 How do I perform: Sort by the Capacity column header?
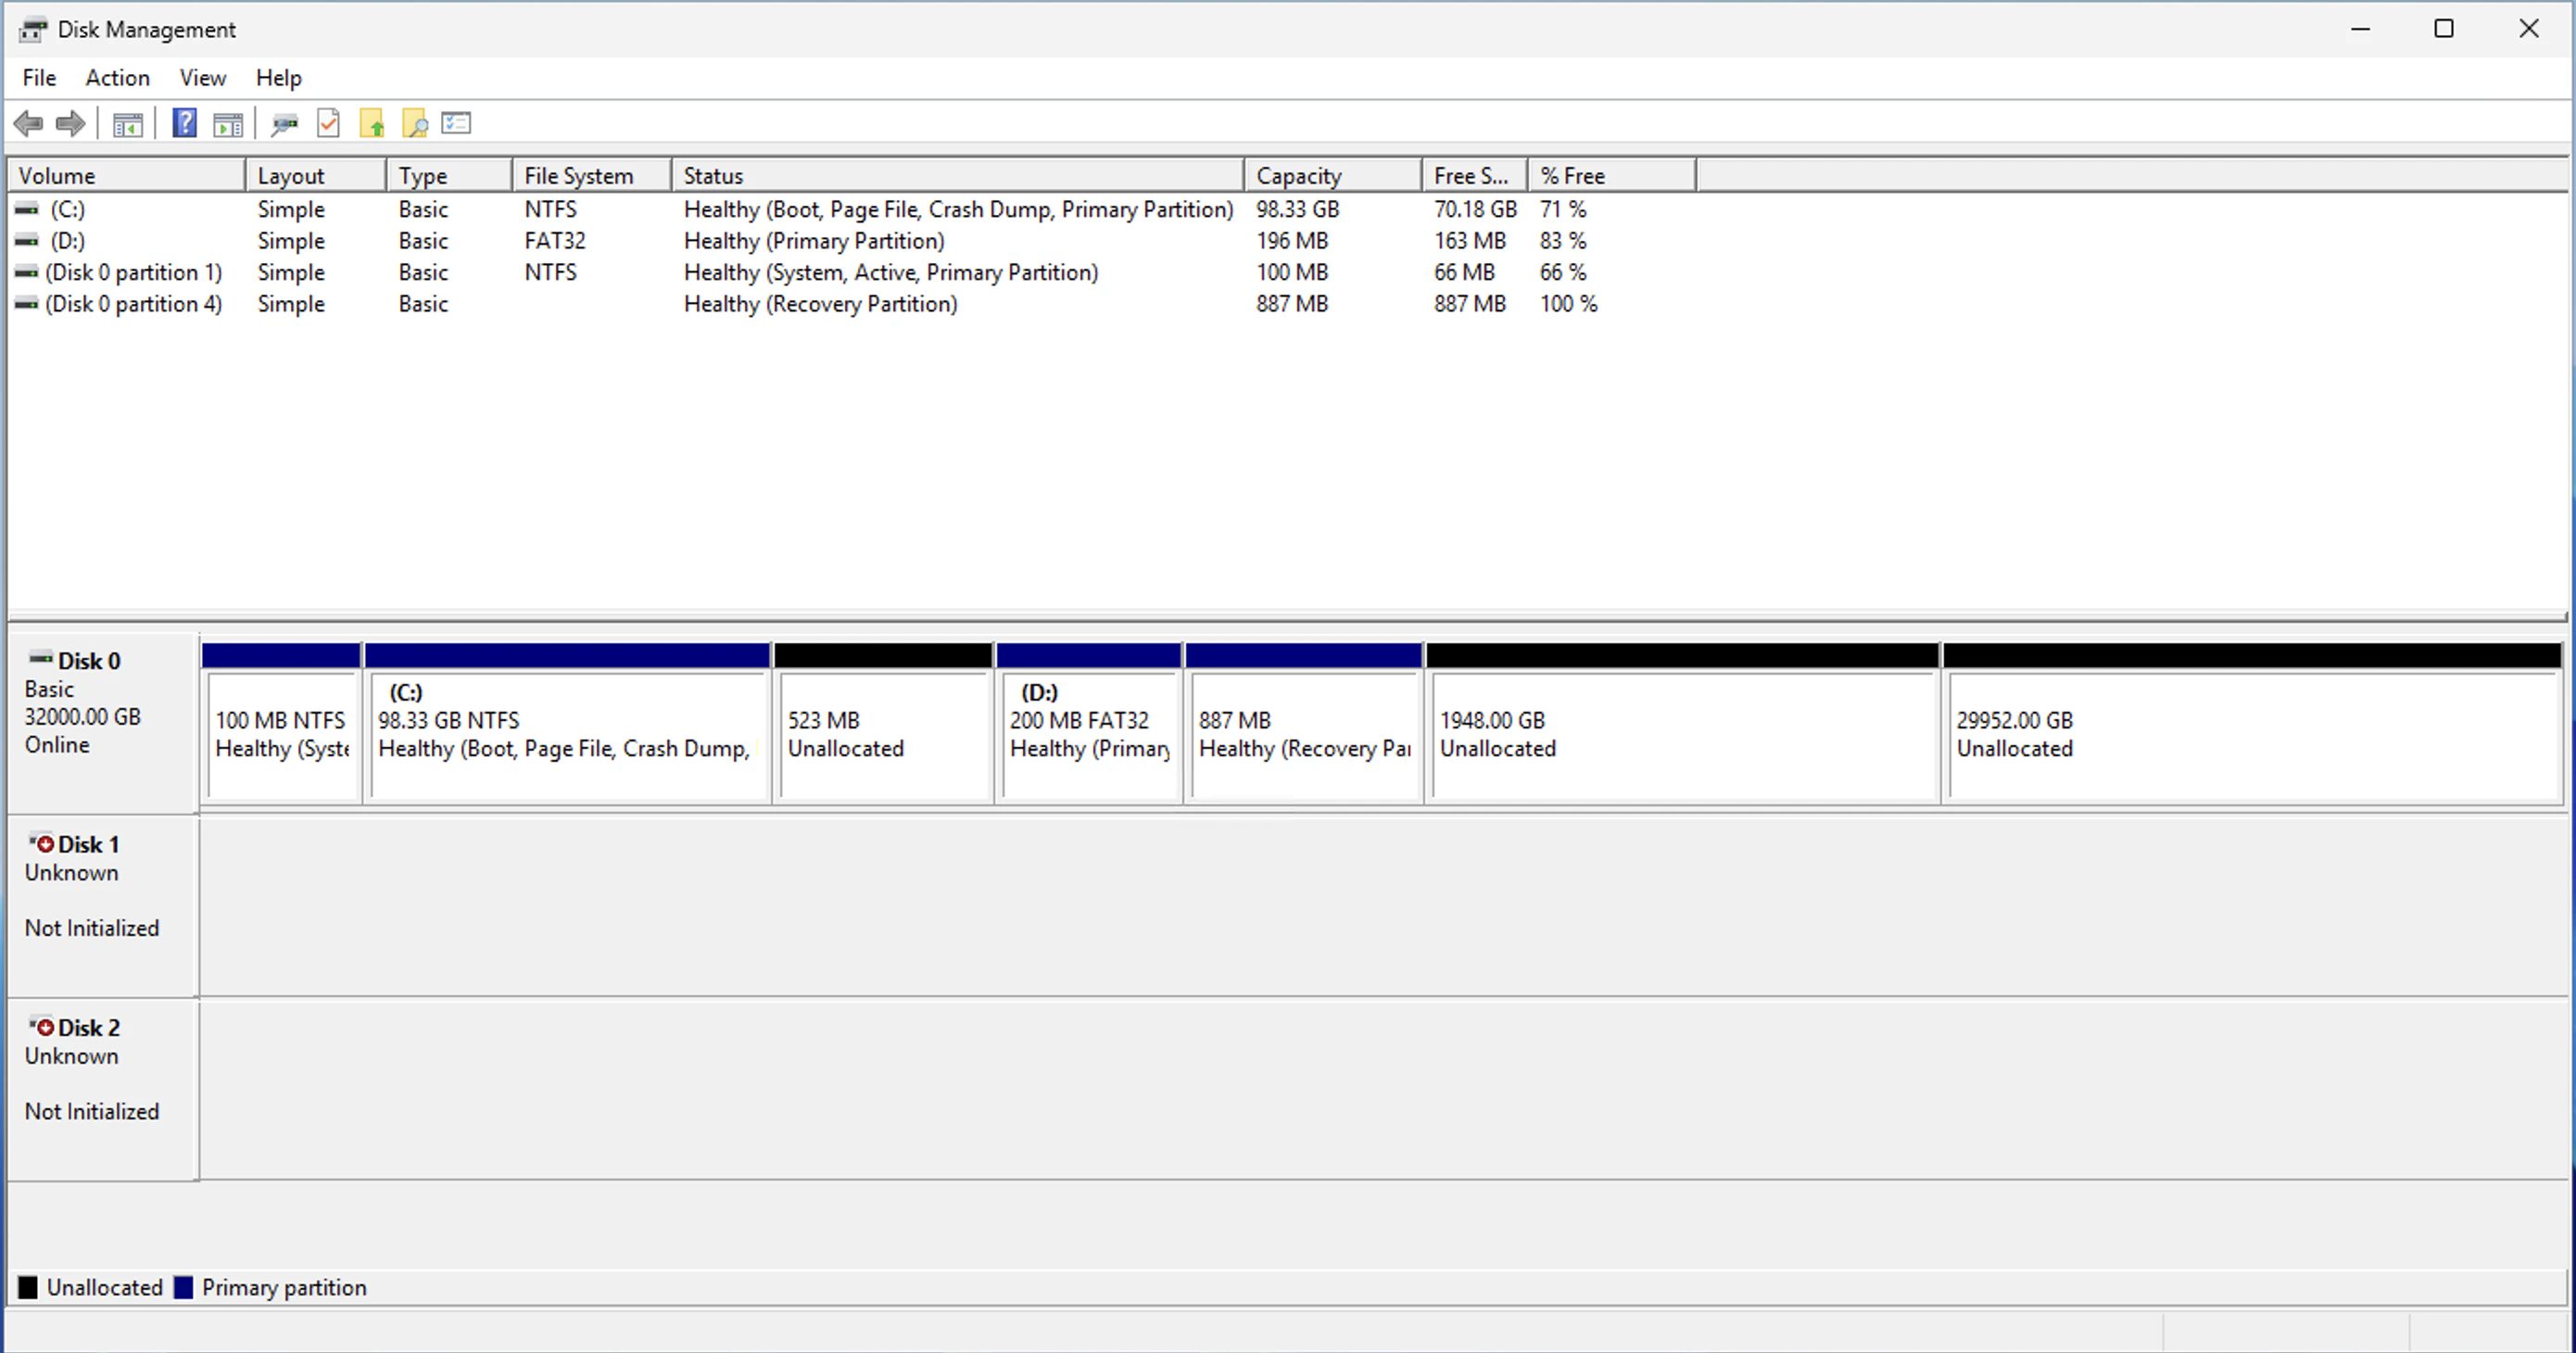(x=1333, y=176)
